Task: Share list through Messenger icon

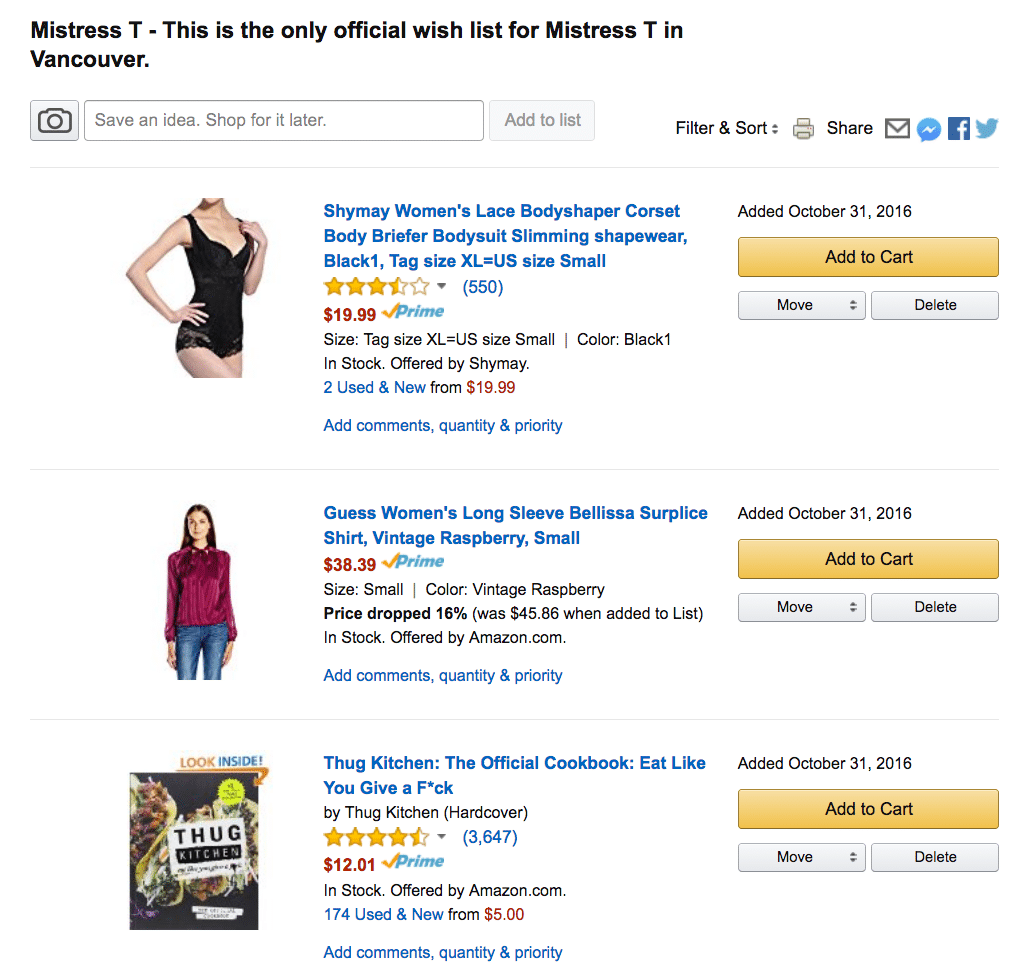Action: [x=929, y=129]
